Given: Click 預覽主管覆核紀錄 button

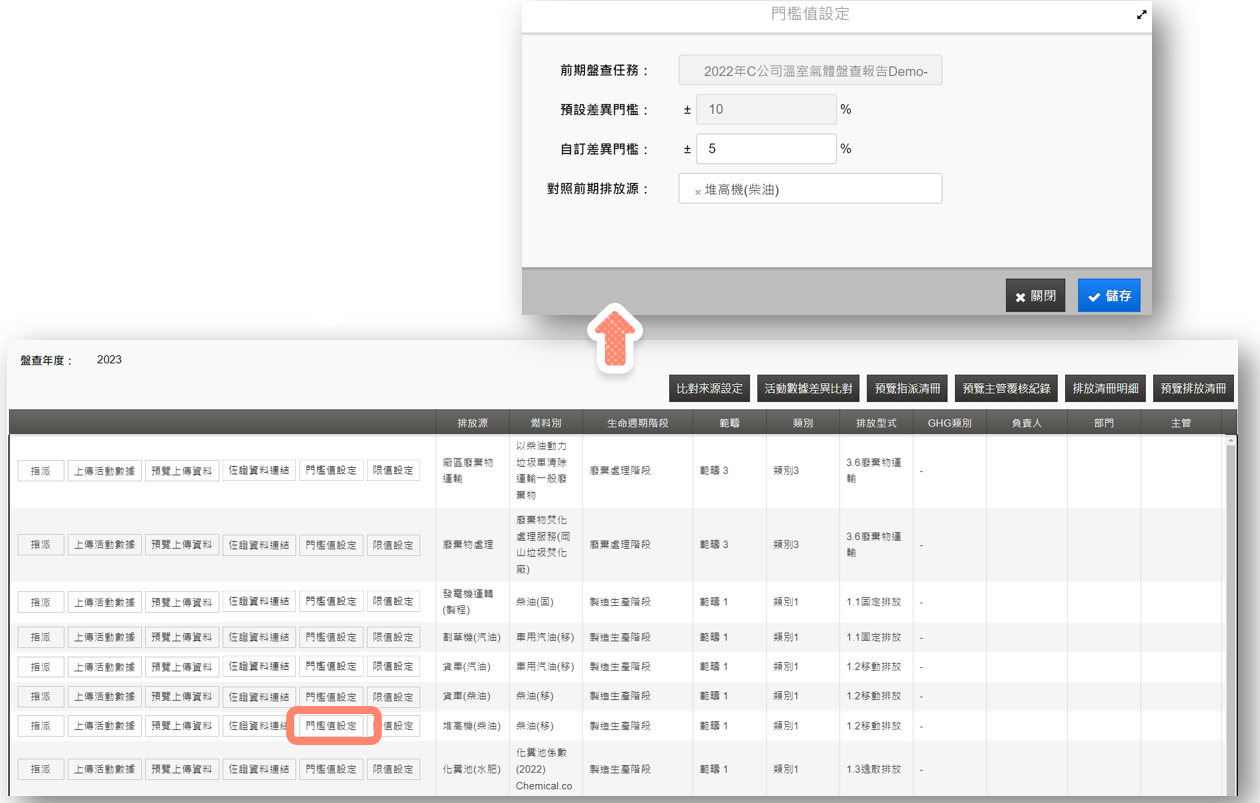Looking at the screenshot, I should [x=1005, y=389].
